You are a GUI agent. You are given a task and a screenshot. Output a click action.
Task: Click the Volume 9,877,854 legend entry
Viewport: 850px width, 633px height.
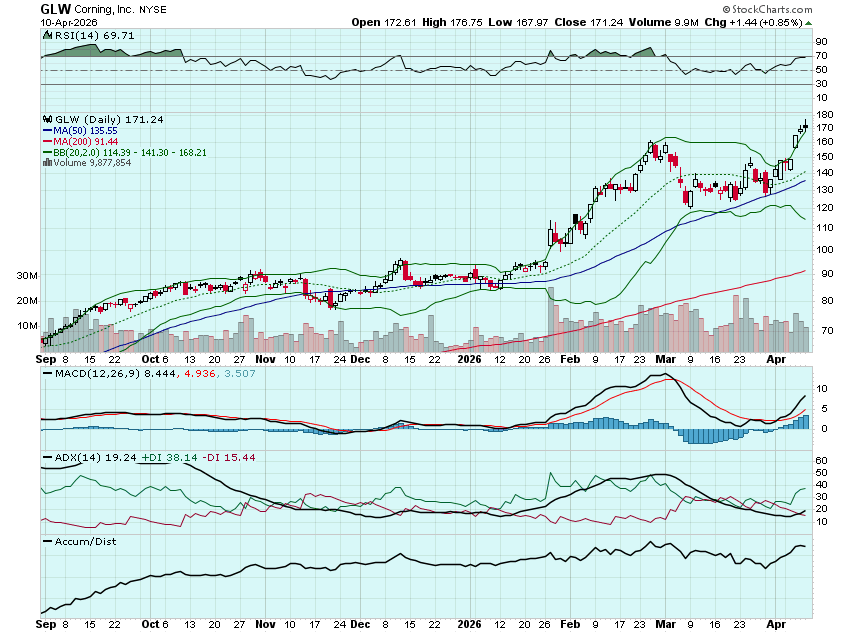(92, 163)
